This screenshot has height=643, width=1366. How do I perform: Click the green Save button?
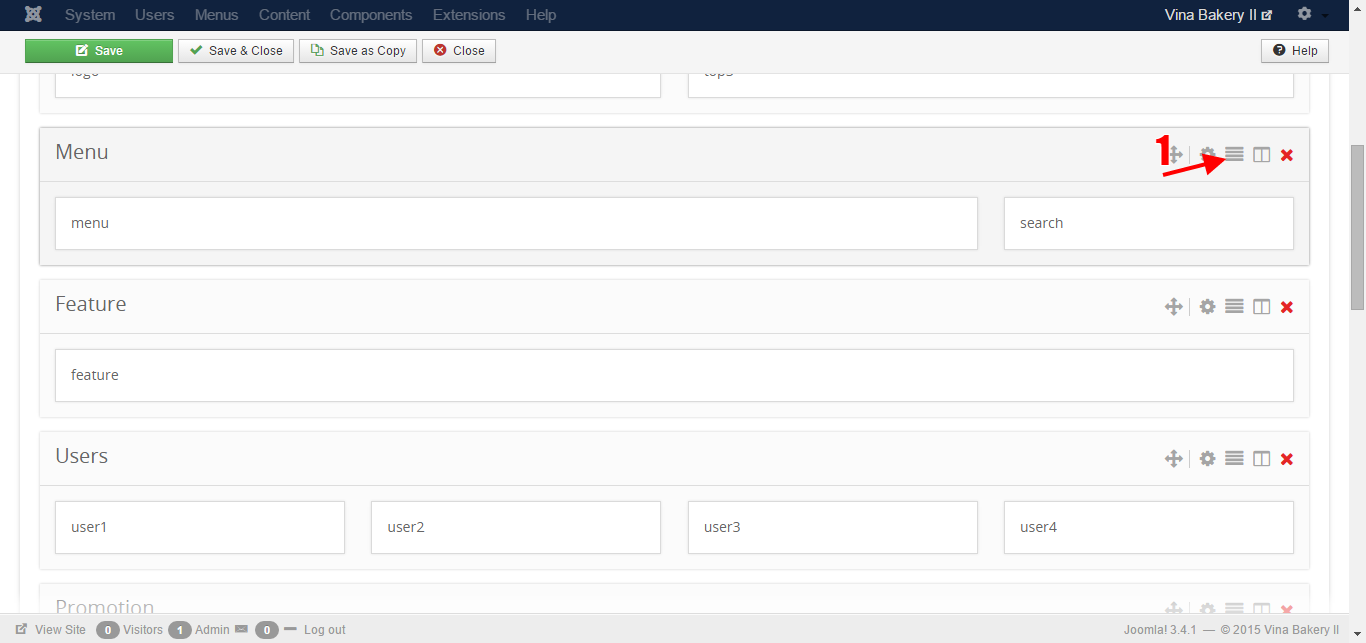tap(99, 51)
